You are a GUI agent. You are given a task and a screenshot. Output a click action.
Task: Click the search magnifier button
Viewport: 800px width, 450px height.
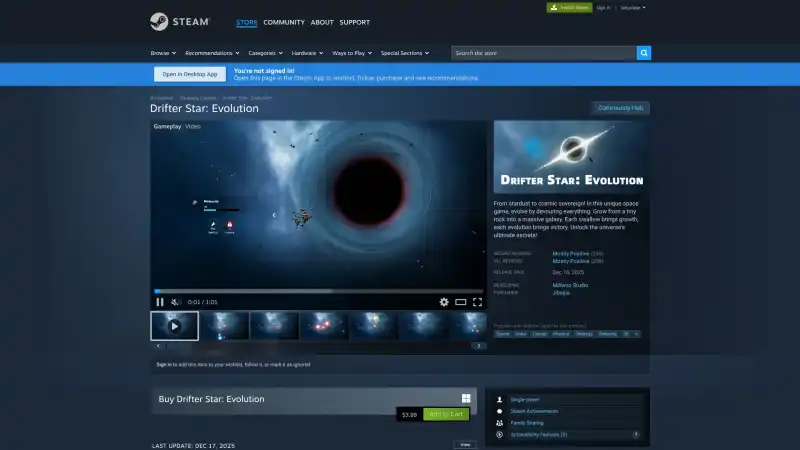click(643, 53)
